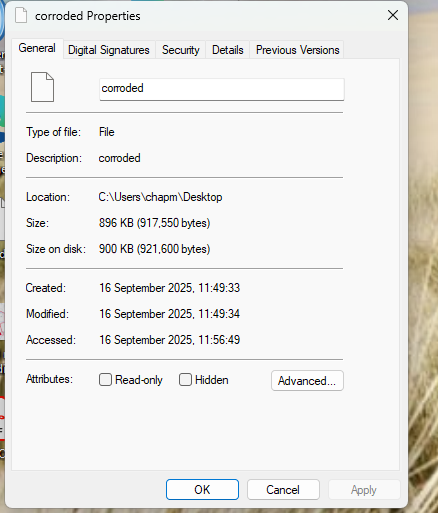The width and height of the screenshot is (438, 513).
Task: Switch to the General tab
Action: click(37, 48)
